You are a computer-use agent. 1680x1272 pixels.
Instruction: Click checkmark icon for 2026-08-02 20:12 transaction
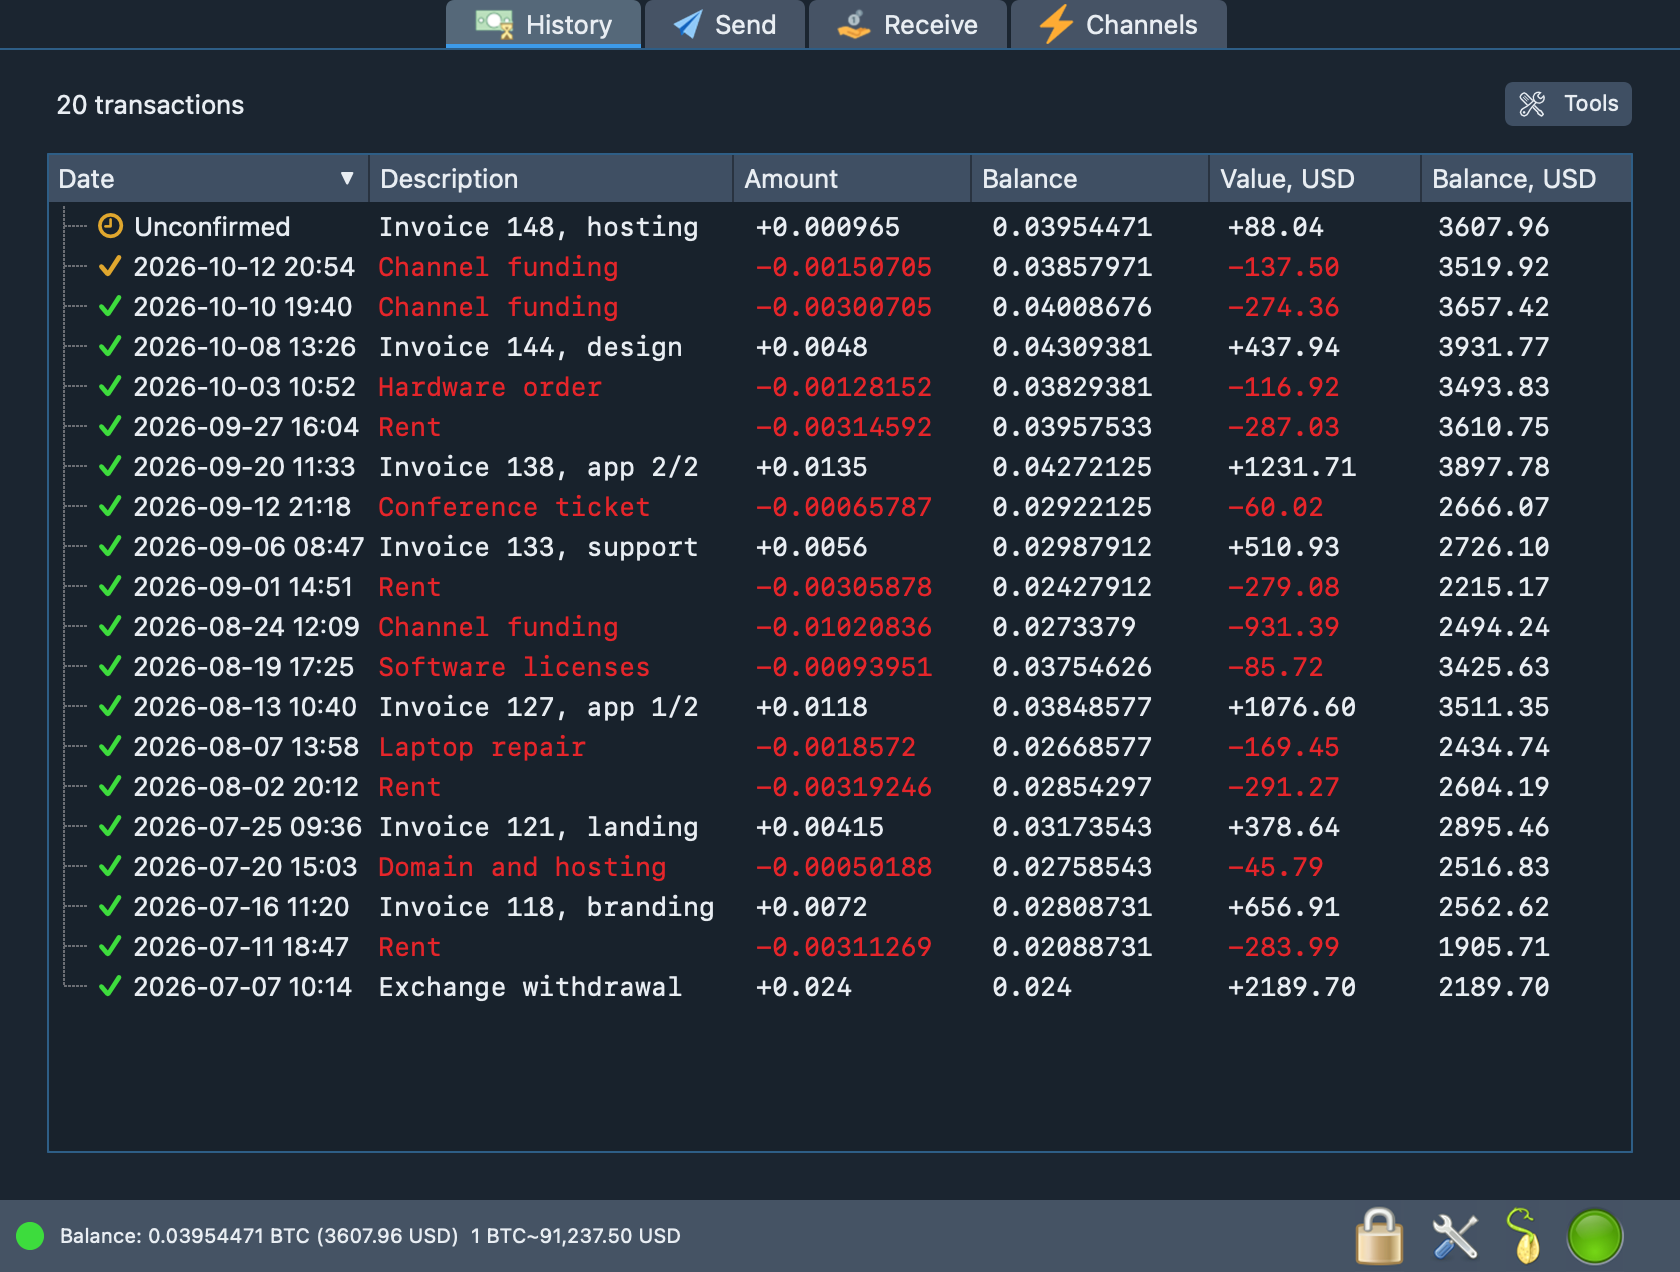click(x=110, y=787)
